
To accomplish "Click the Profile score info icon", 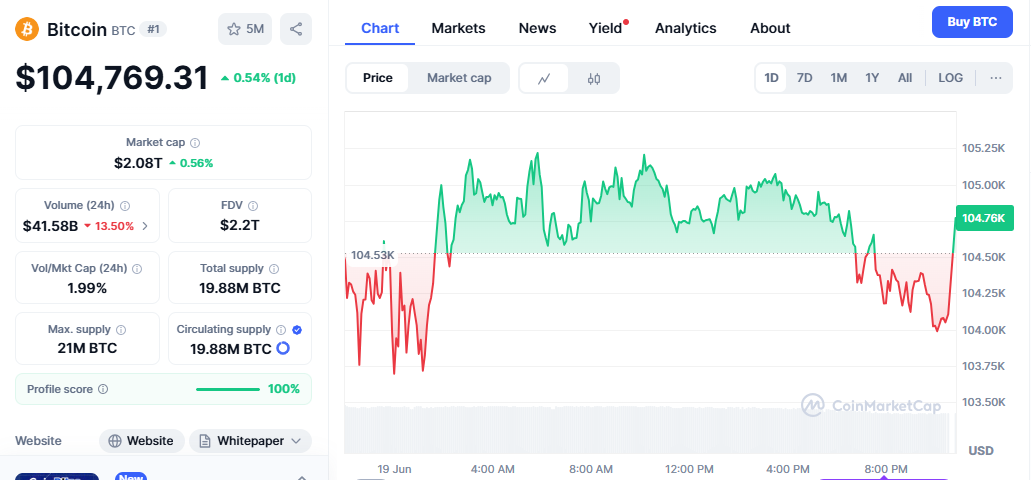I will (x=103, y=389).
